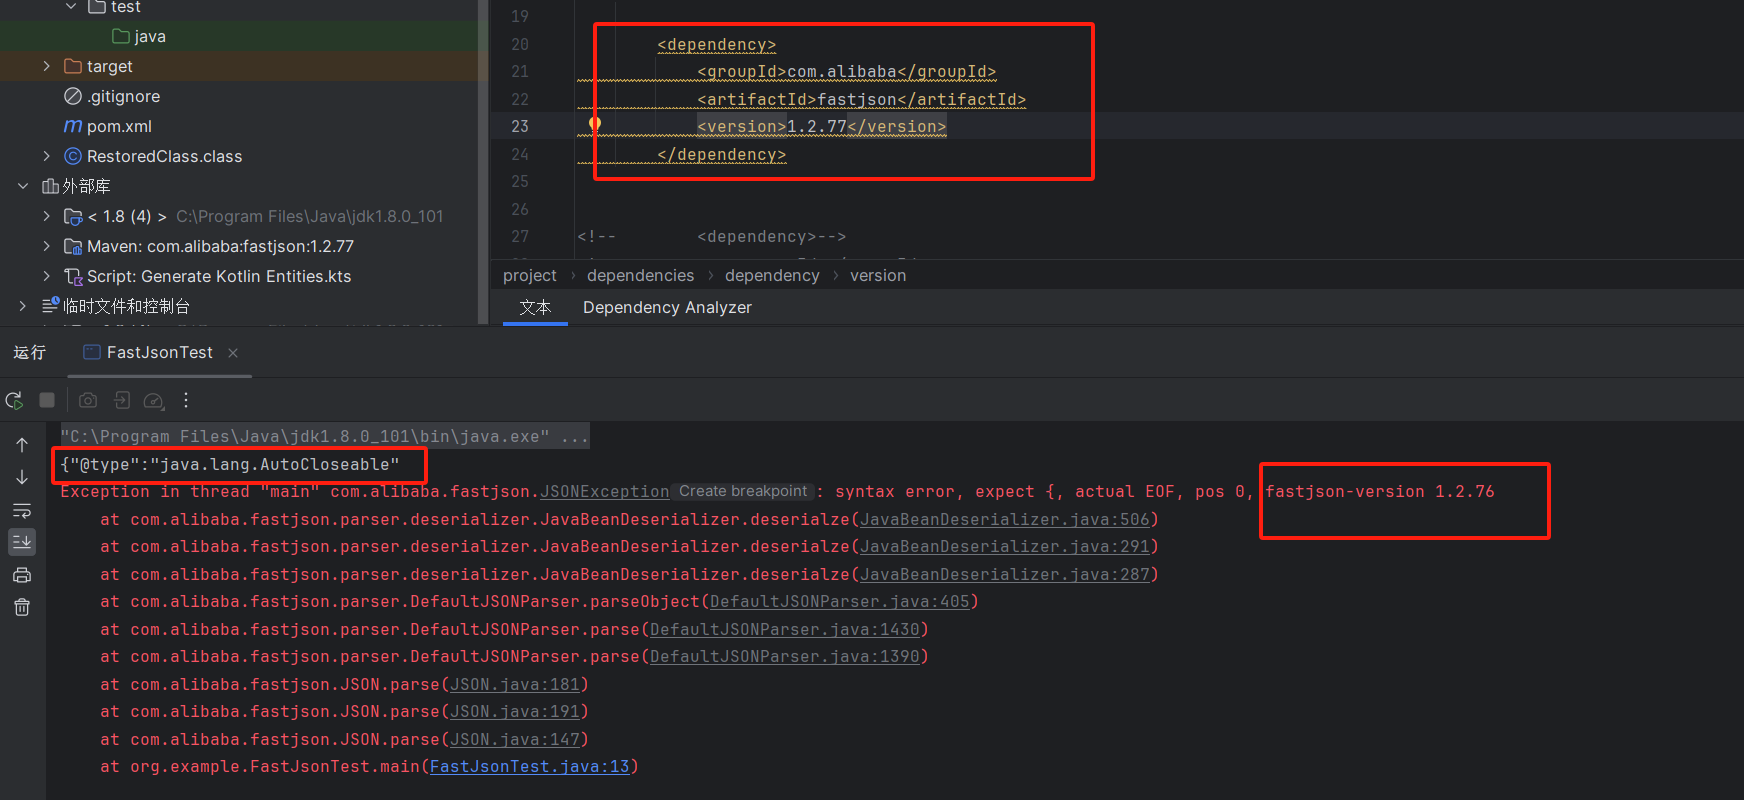
Task: Clear console with the trash icon
Action: 22,607
